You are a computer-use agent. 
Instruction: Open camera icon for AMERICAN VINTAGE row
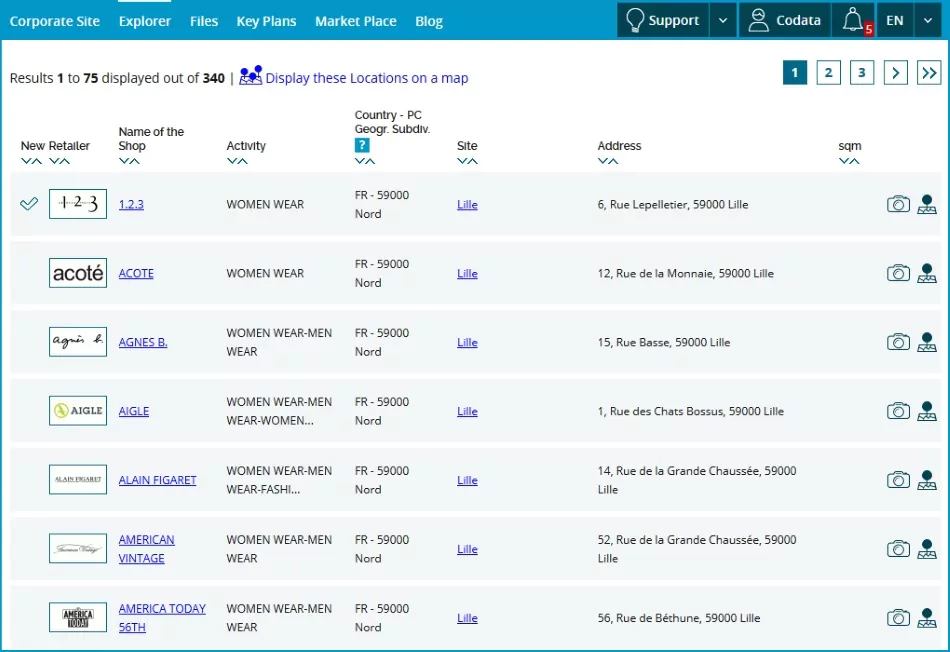point(898,549)
